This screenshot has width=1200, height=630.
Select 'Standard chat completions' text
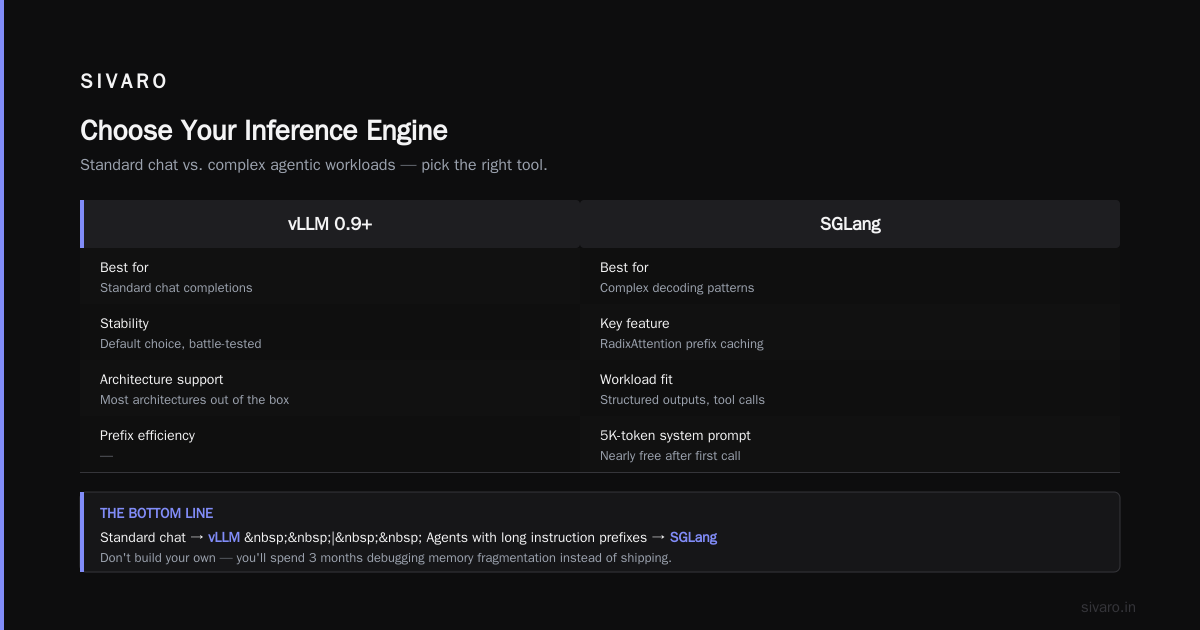[x=176, y=288]
